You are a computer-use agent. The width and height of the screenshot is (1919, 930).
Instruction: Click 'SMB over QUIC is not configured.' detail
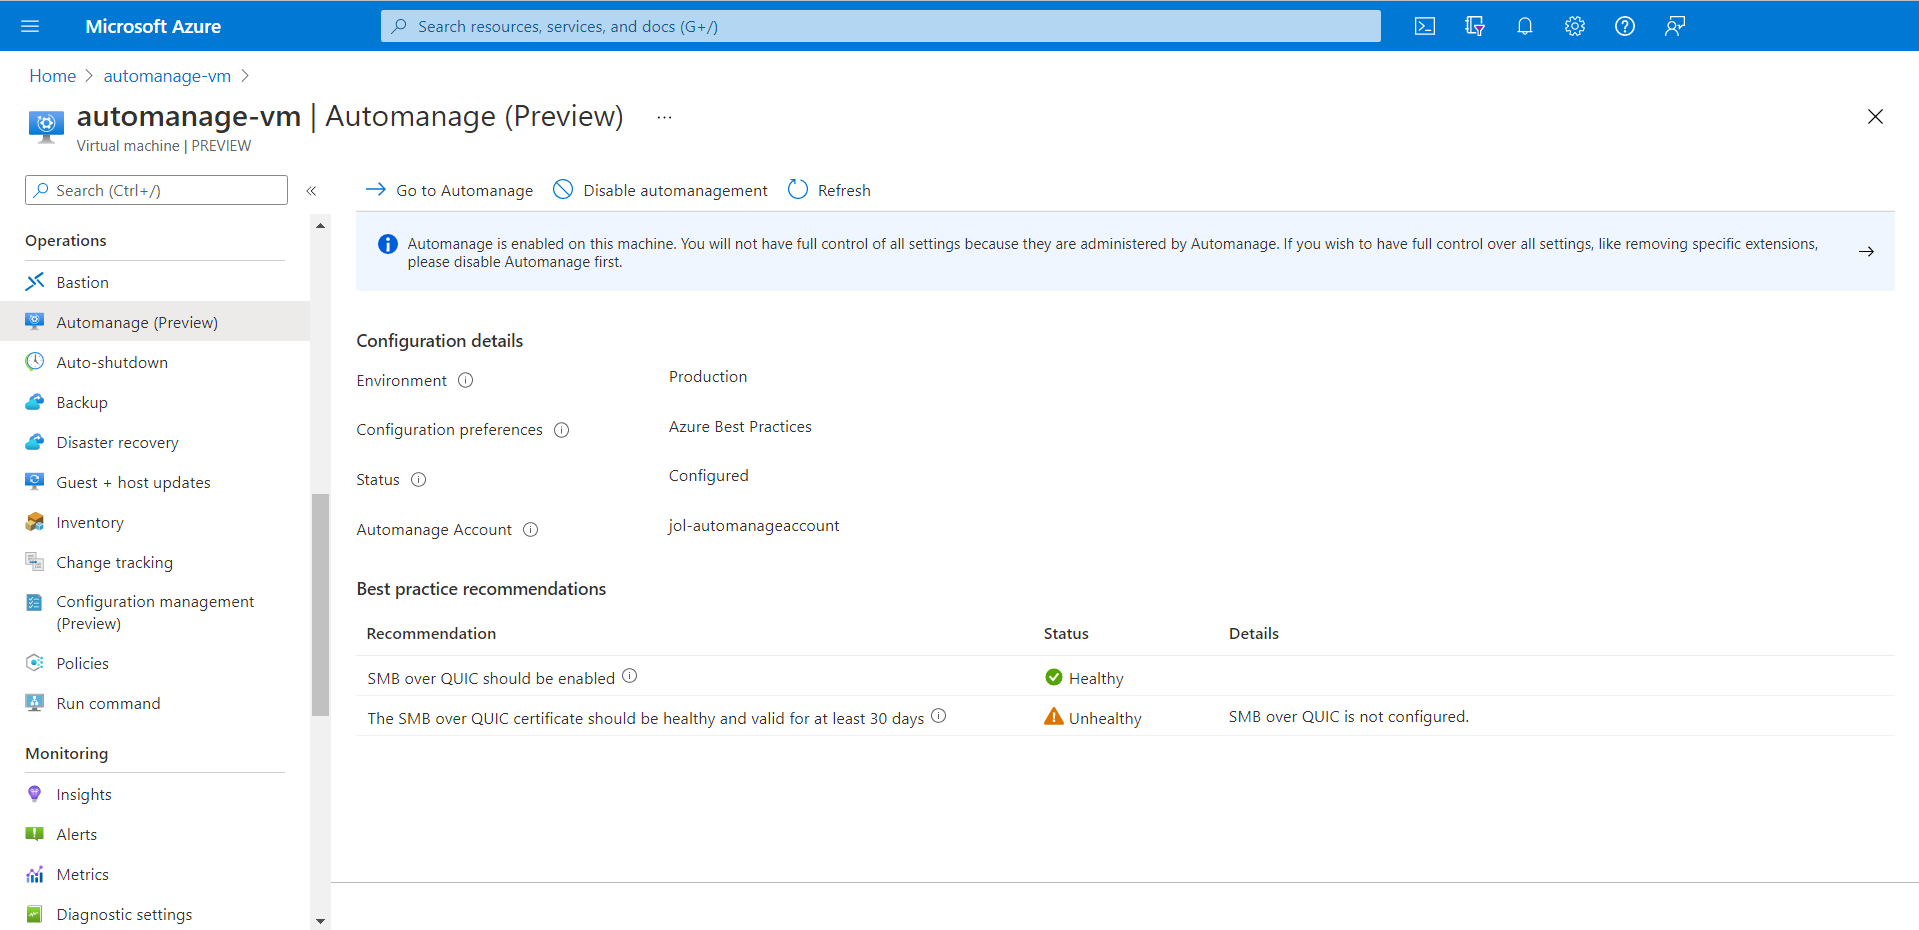pyautogui.click(x=1349, y=717)
